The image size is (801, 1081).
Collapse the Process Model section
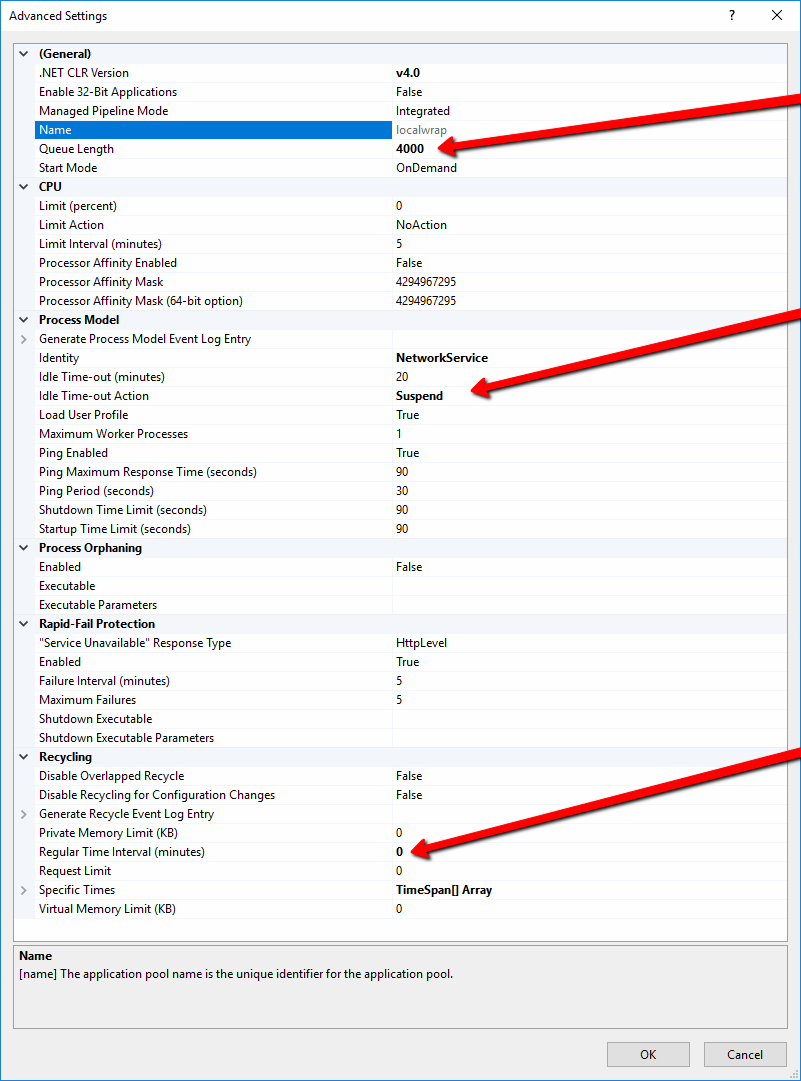24,320
